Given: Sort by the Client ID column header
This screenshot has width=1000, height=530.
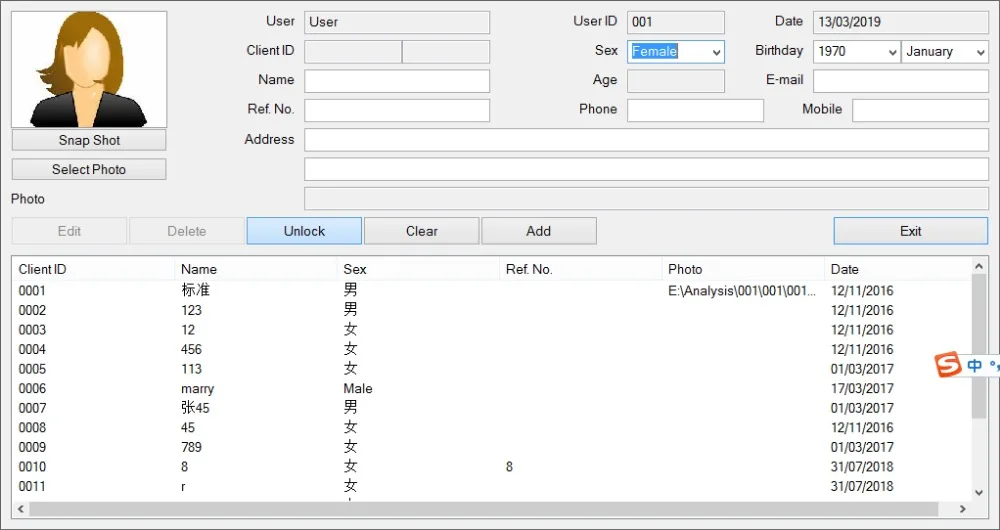Looking at the screenshot, I should pyautogui.click(x=93, y=269).
